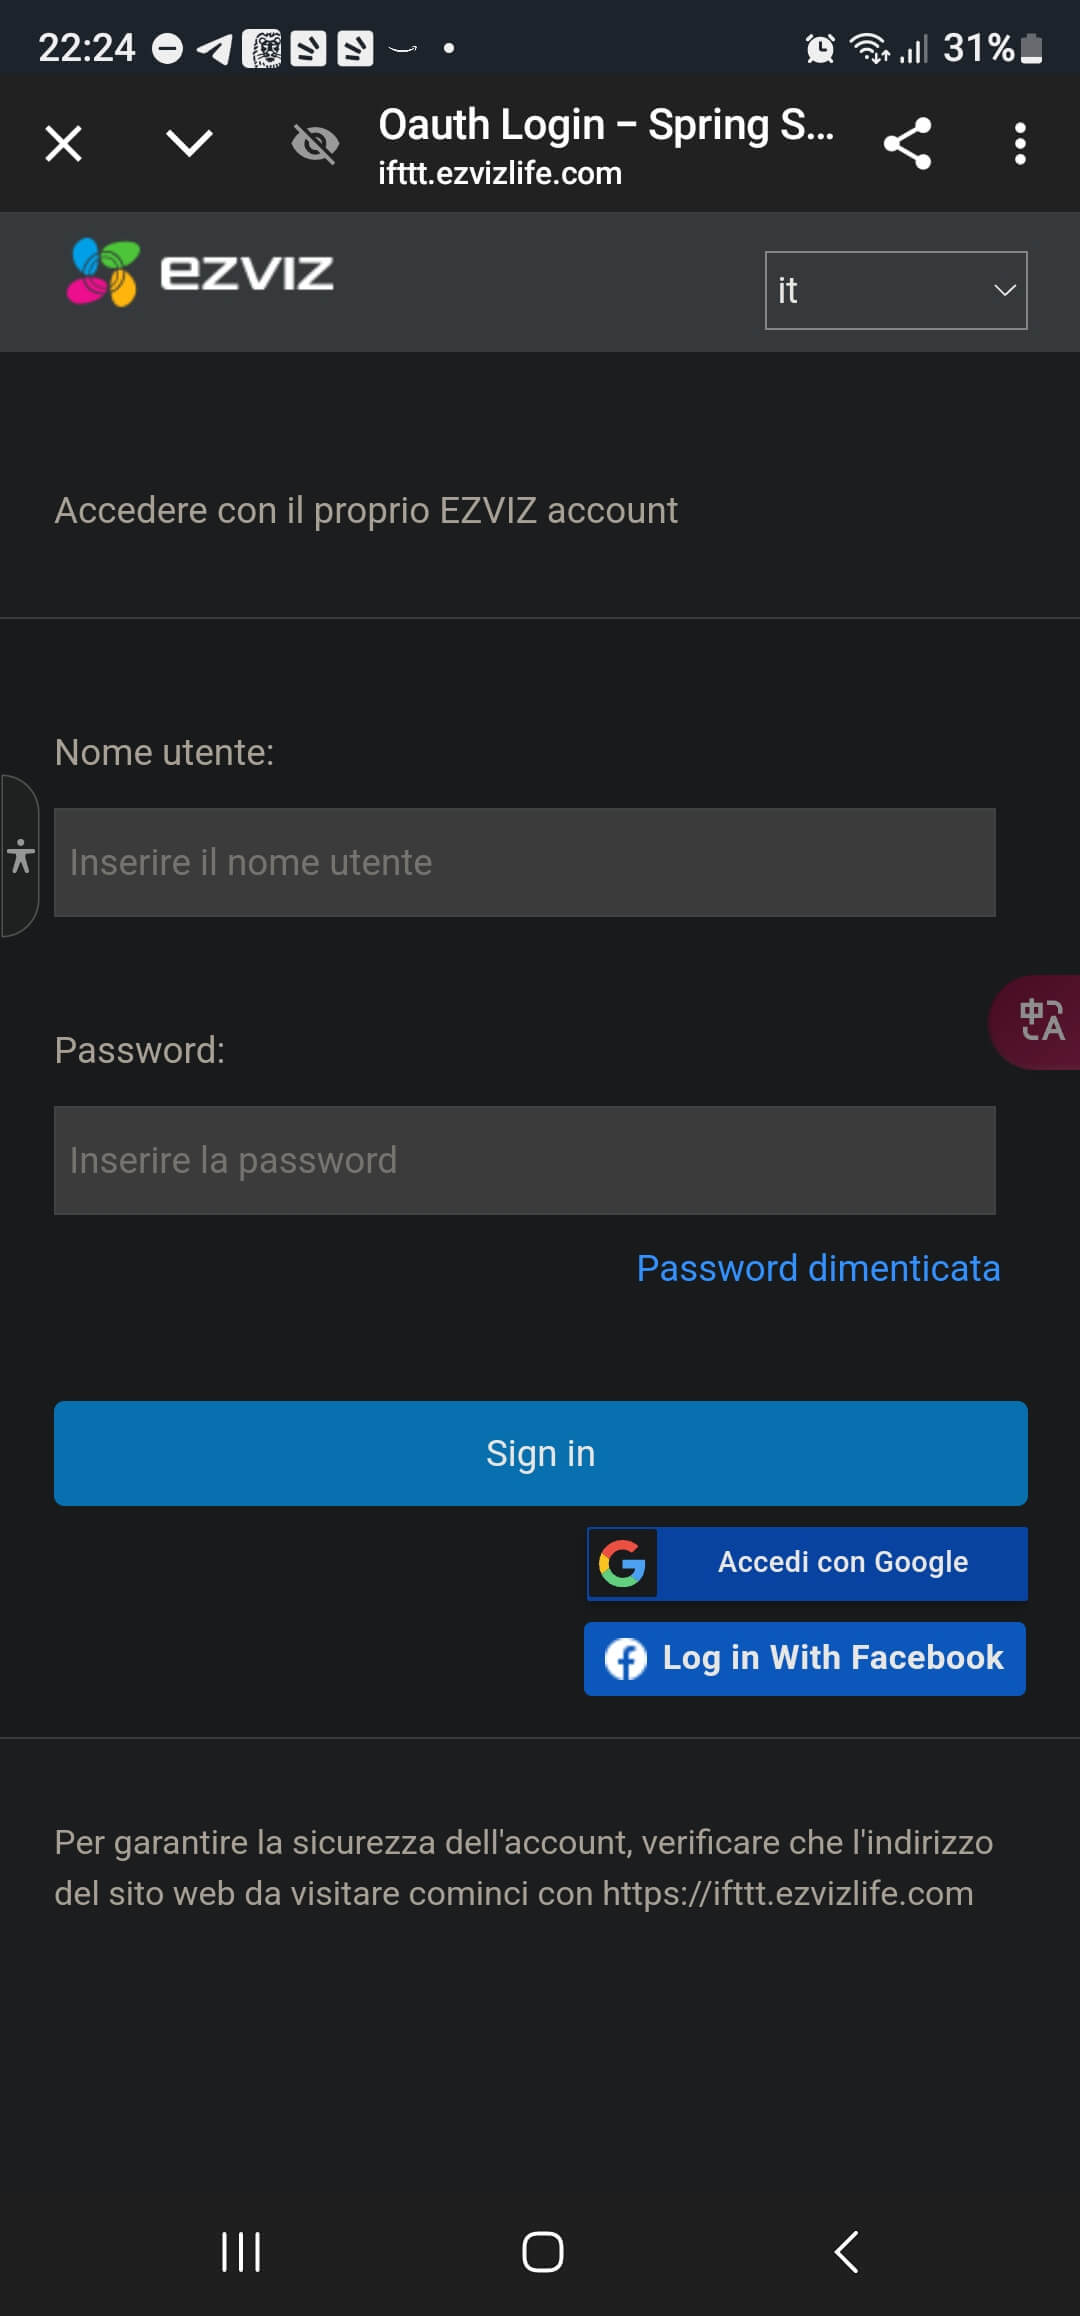Open the 'Password dimenticata' link
1080x2316 pixels.
coord(818,1268)
